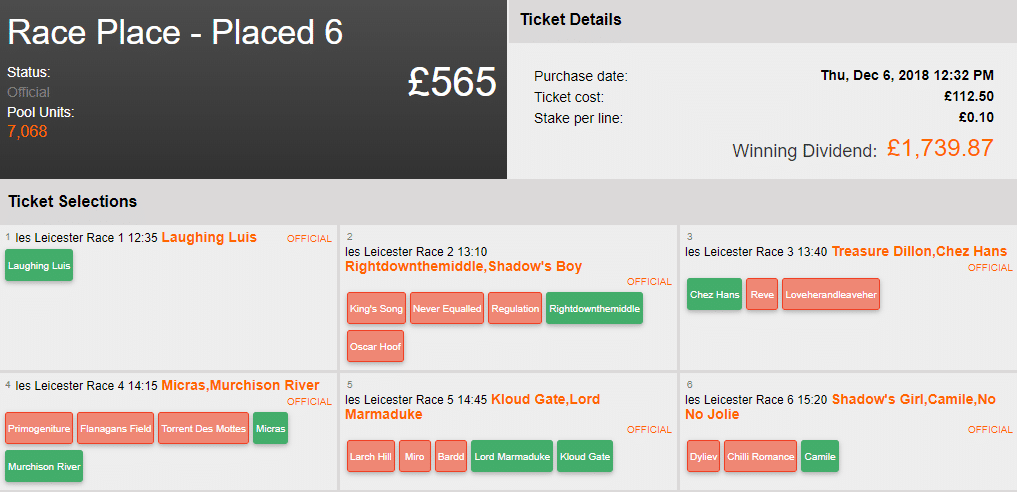Image resolution: width=1017 pixels, height=492 pixels.
Task: Click the Flanagans Field chip
Action: pos(115,429)
